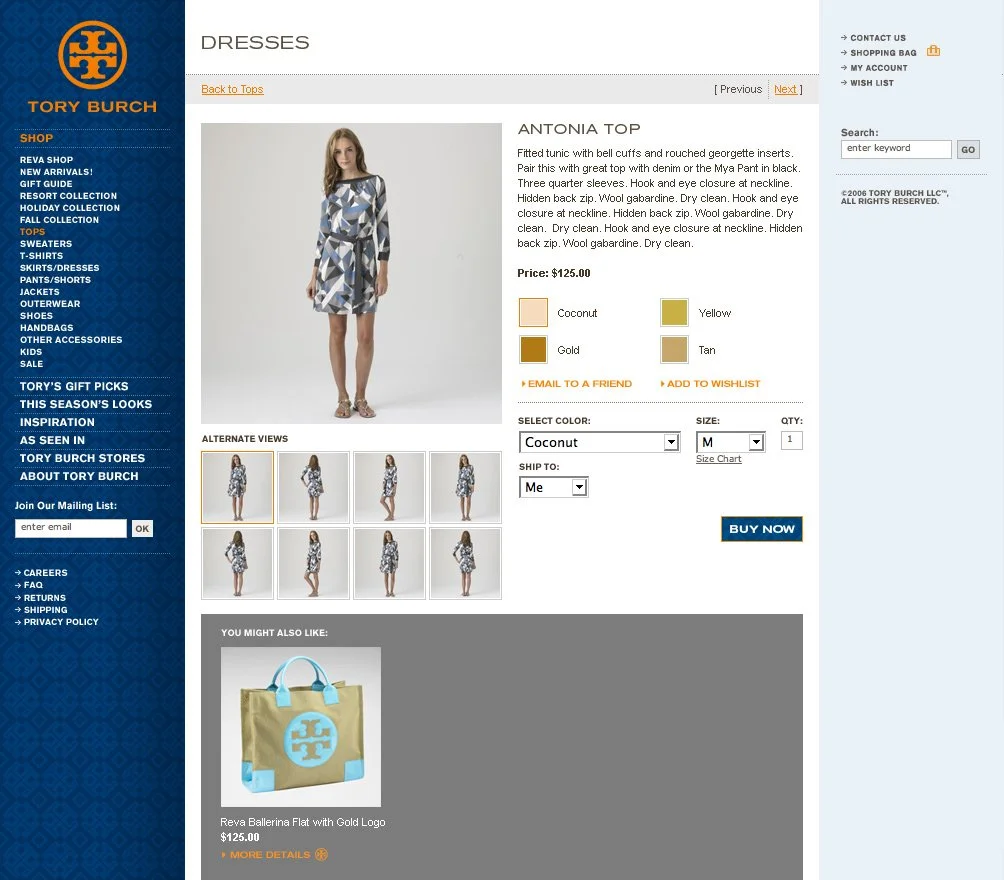Open the Reva Shop menu item
Viewport: 1004px width, 880px height.
coord(46,159)
